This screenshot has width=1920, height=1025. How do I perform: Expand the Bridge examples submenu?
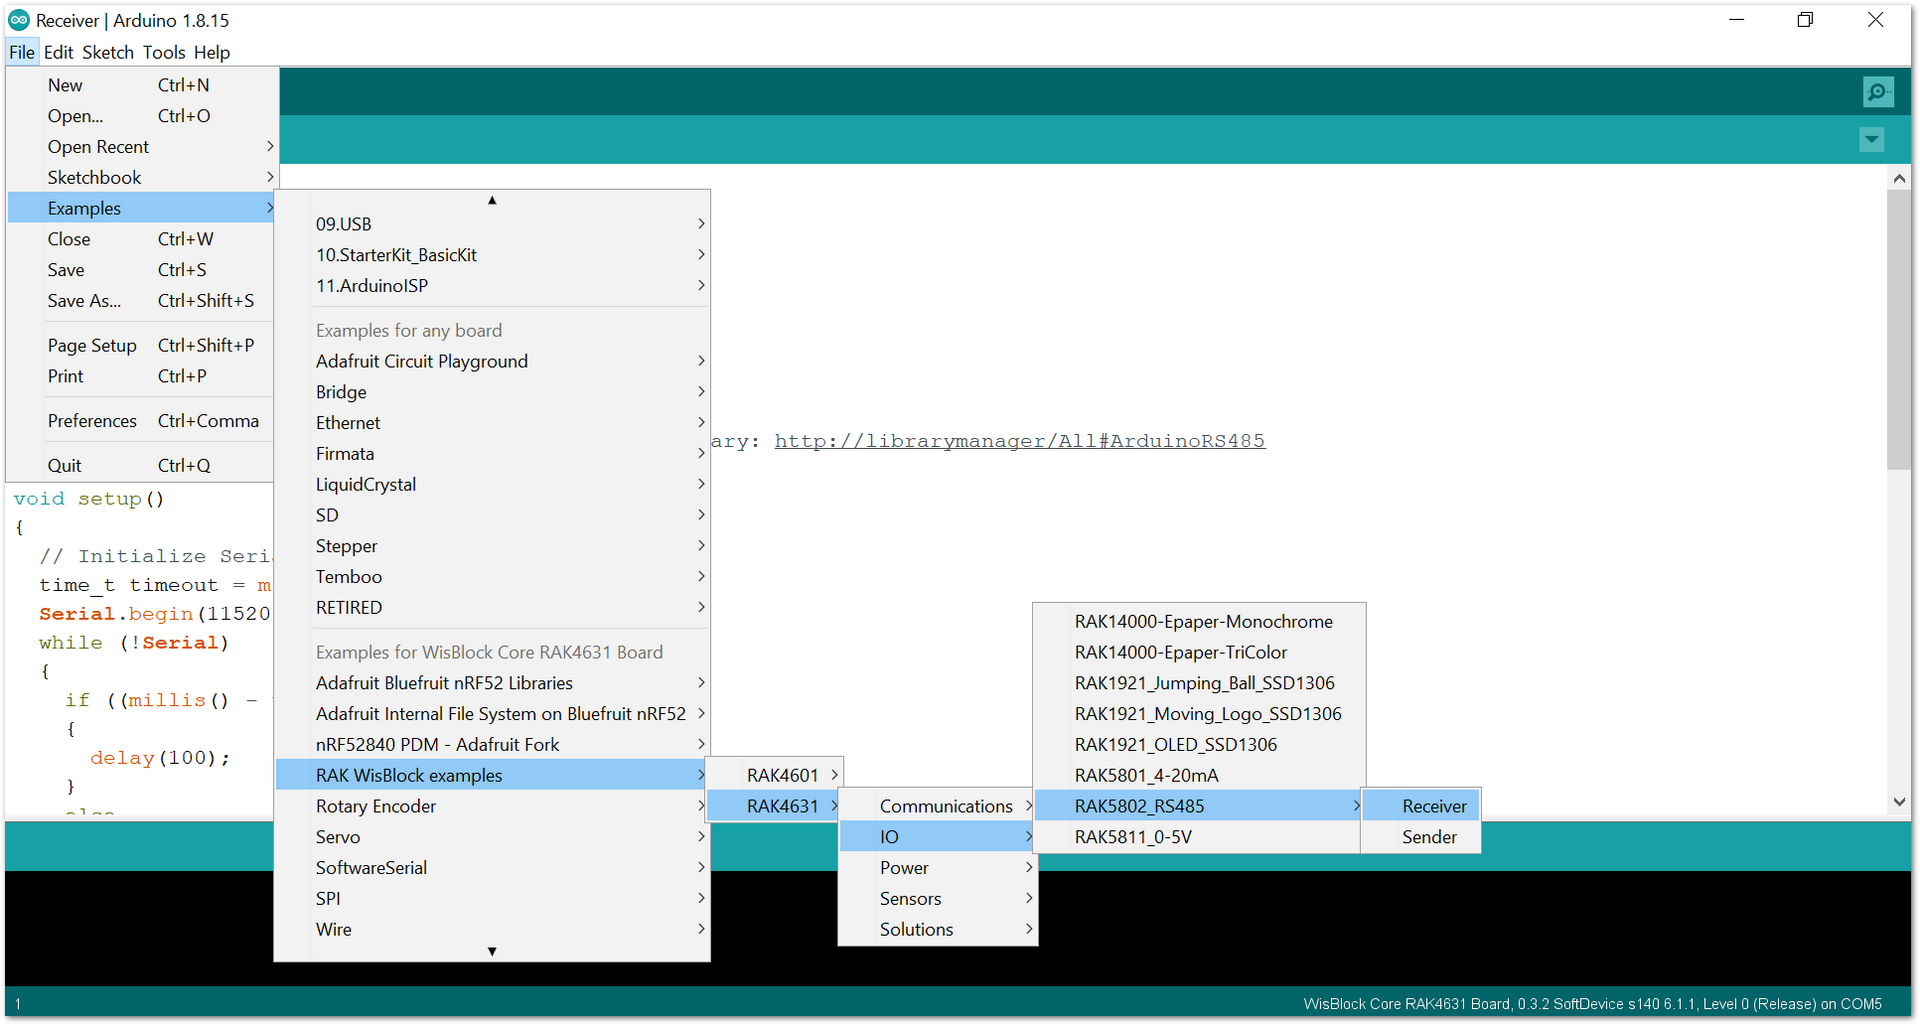tap(492, 392)
